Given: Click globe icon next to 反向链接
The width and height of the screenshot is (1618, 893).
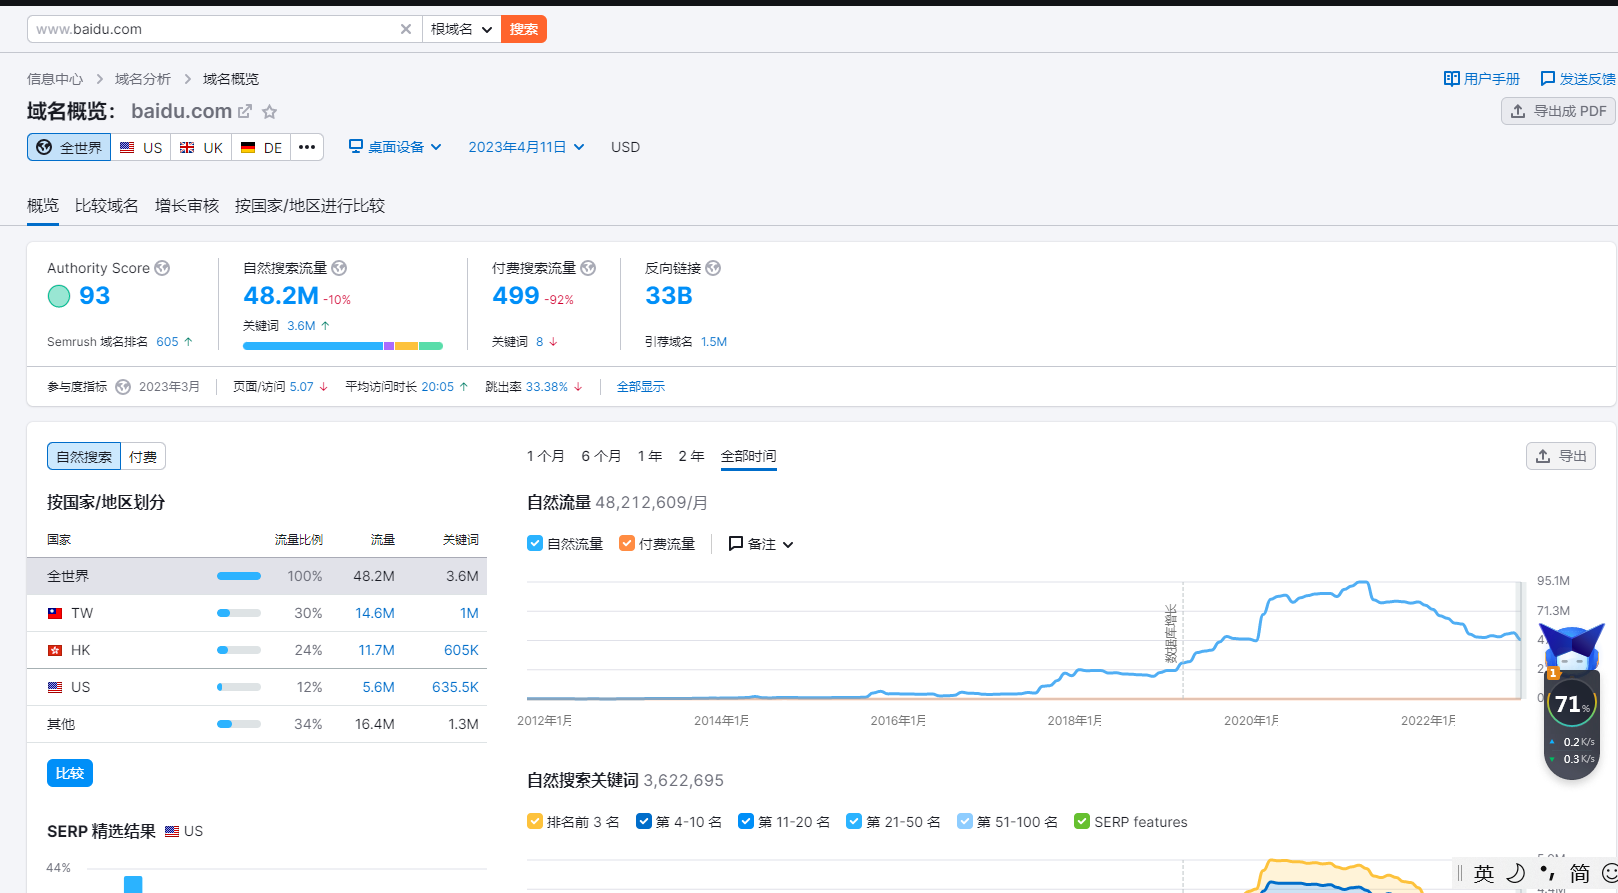Looking at the screenshot, I should click(713, 268).
